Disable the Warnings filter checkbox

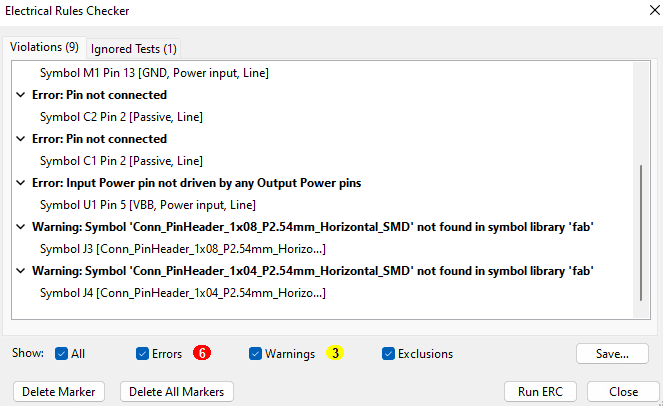point(255,354)
